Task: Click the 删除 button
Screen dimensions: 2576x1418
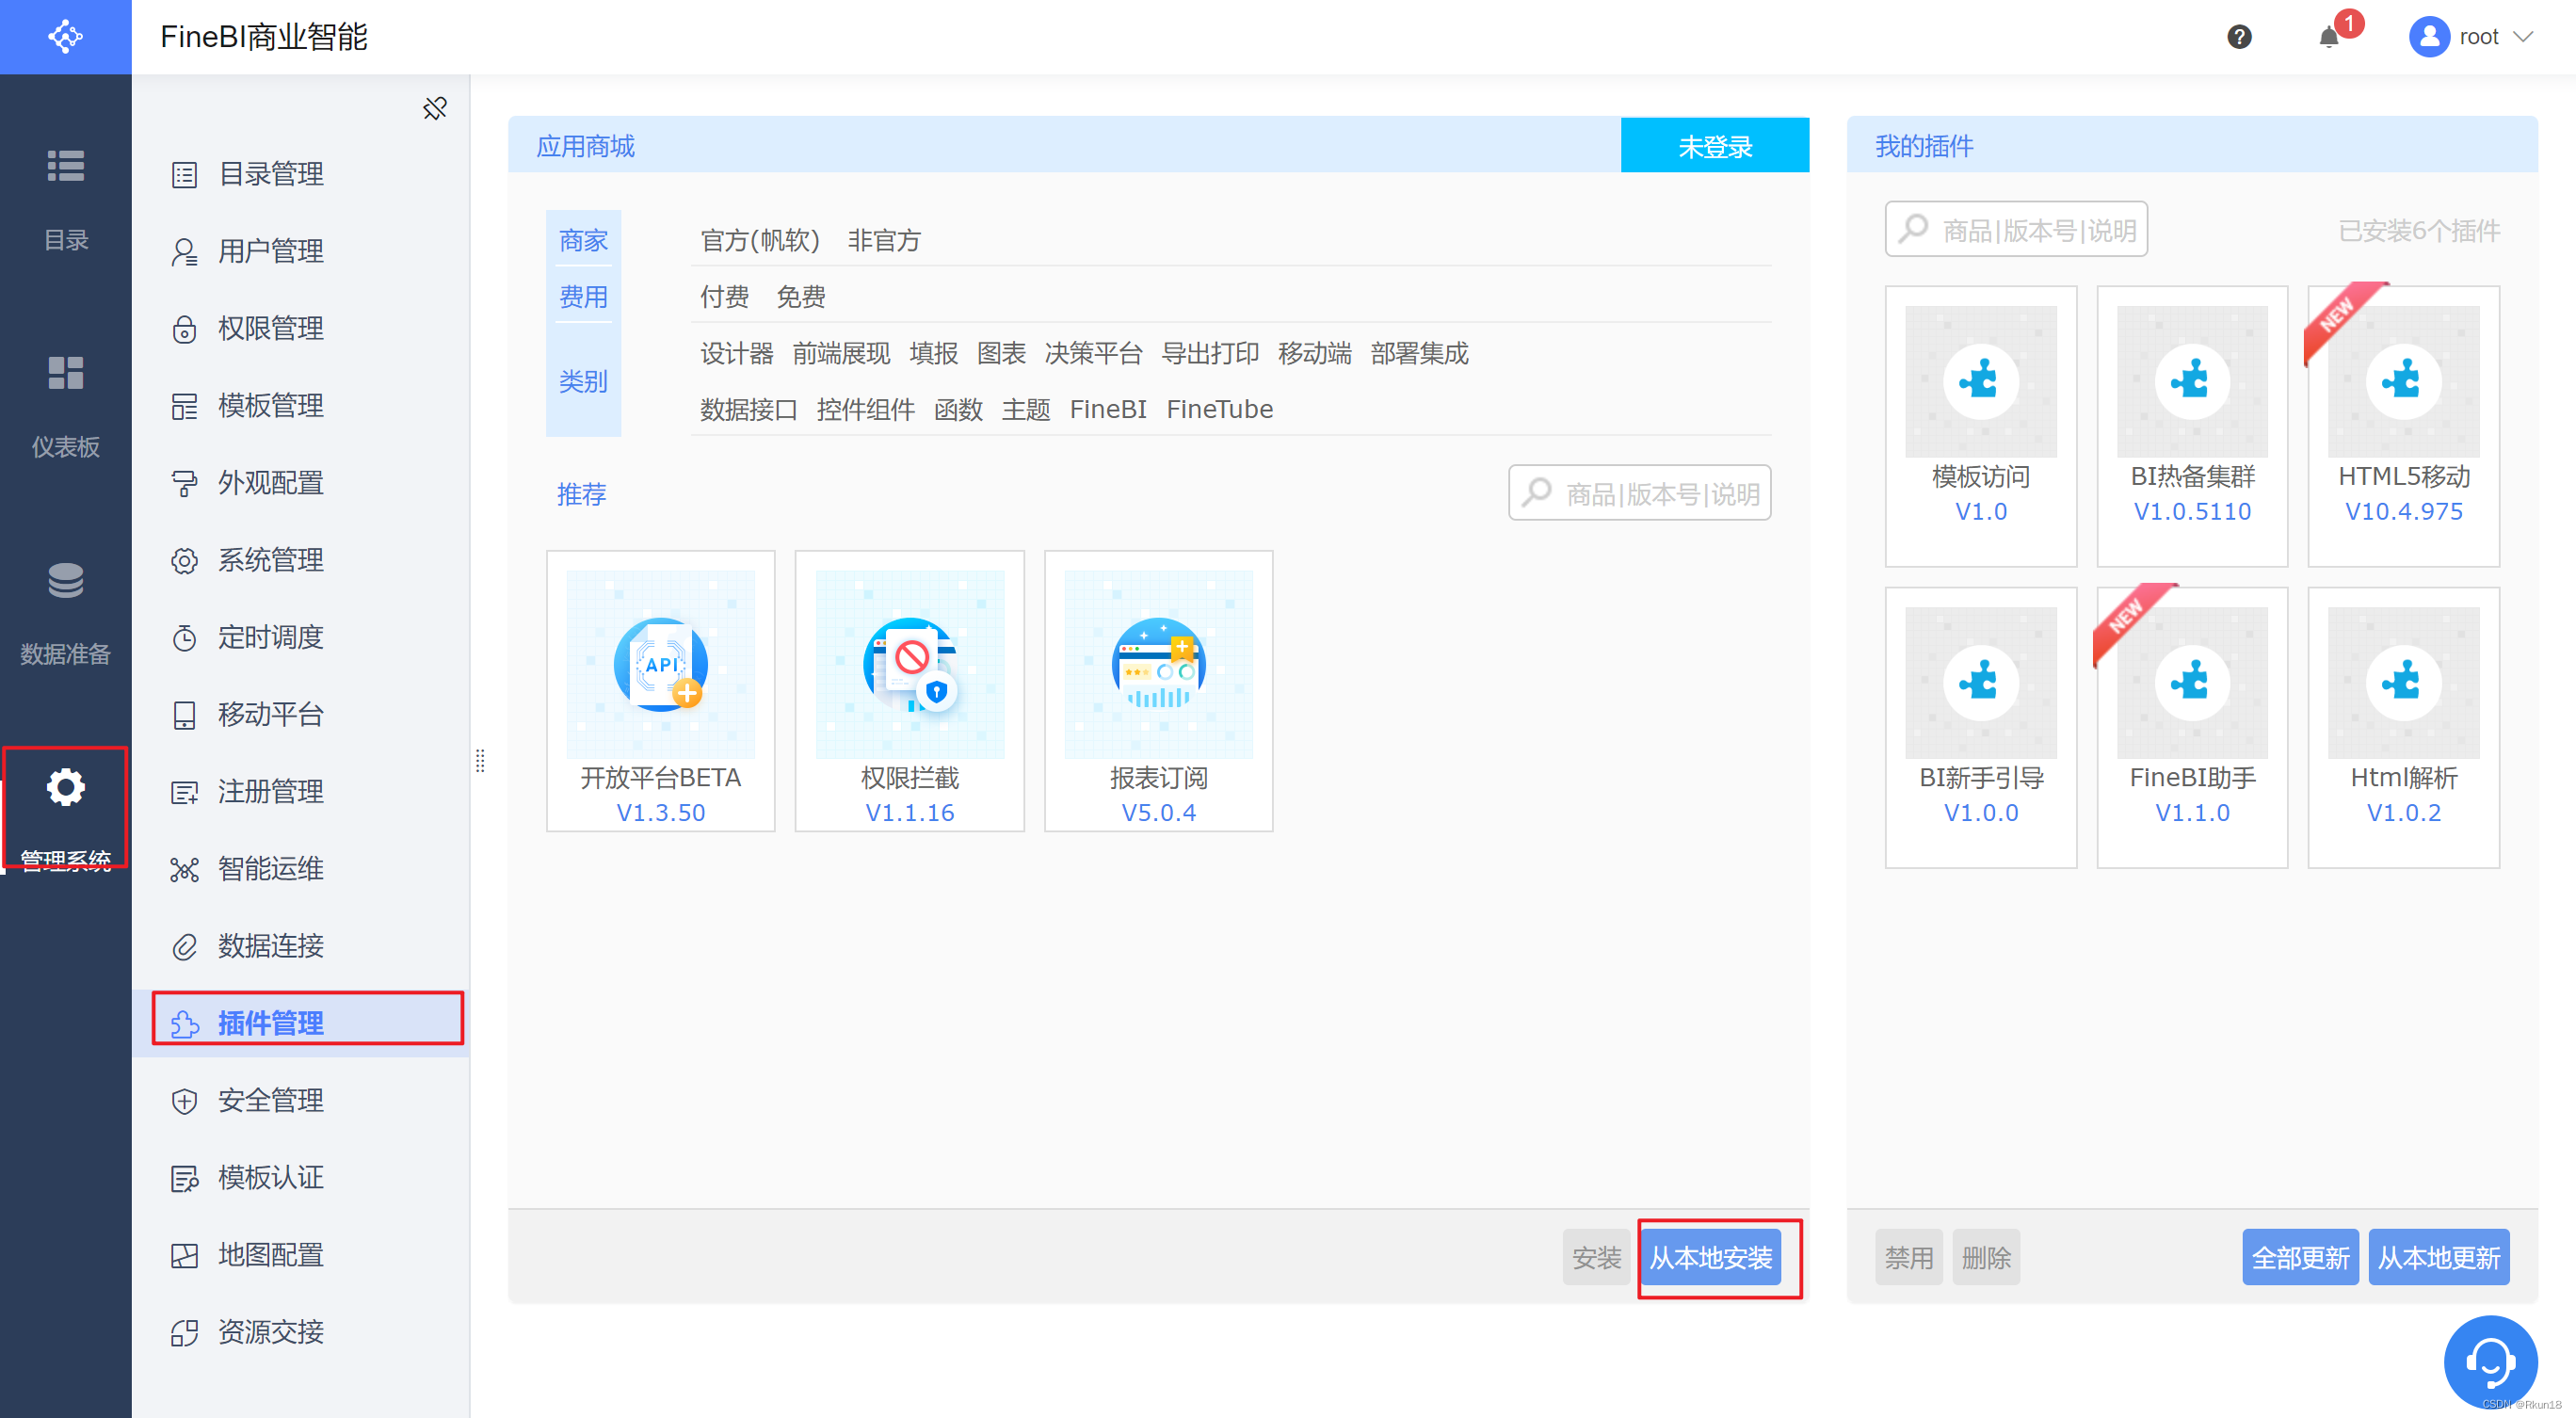Action: click(x=1986, y=1257)
